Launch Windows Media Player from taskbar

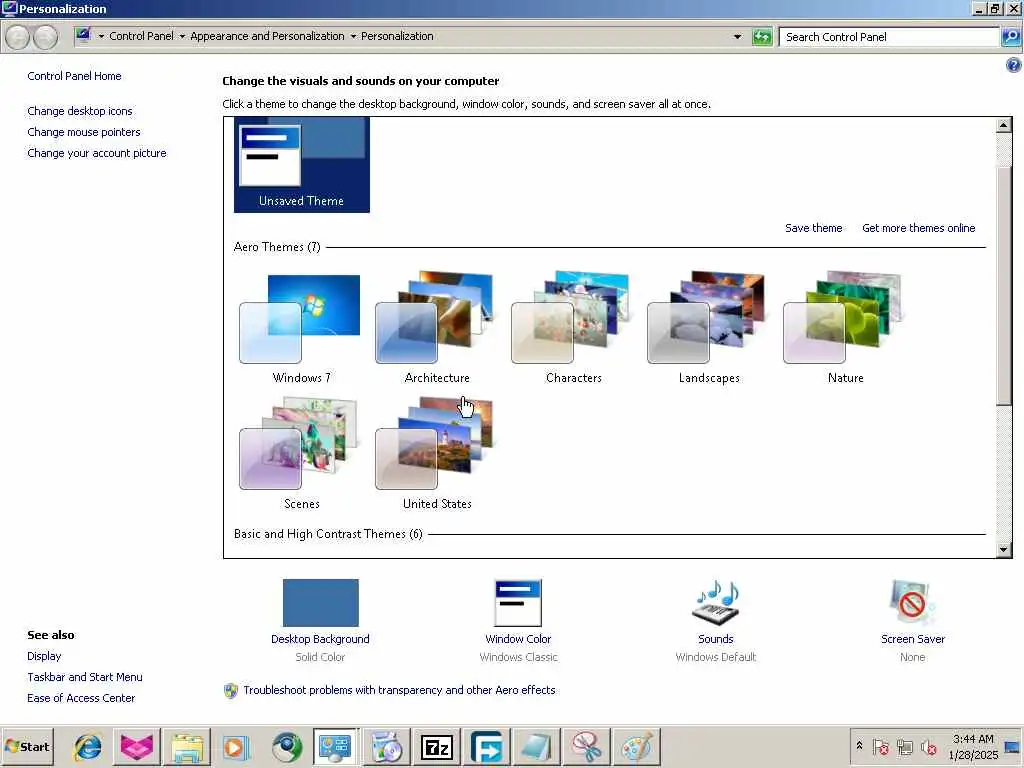tap(236, 746)
